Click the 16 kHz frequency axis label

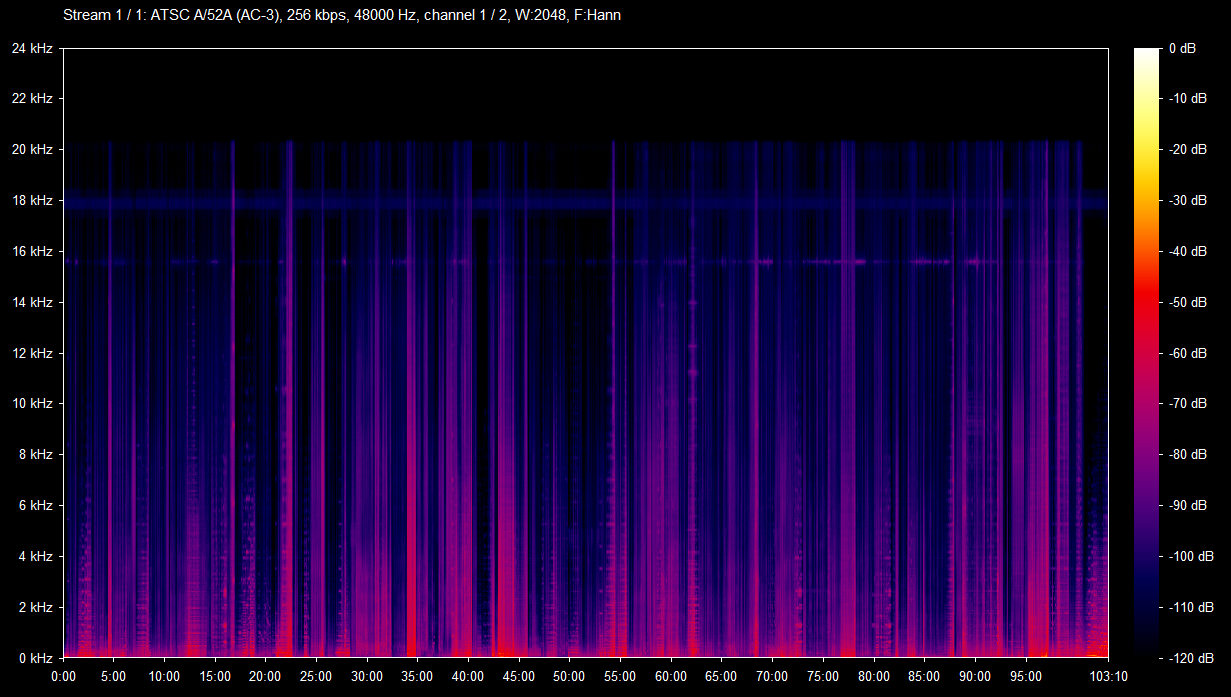point(32,252)
